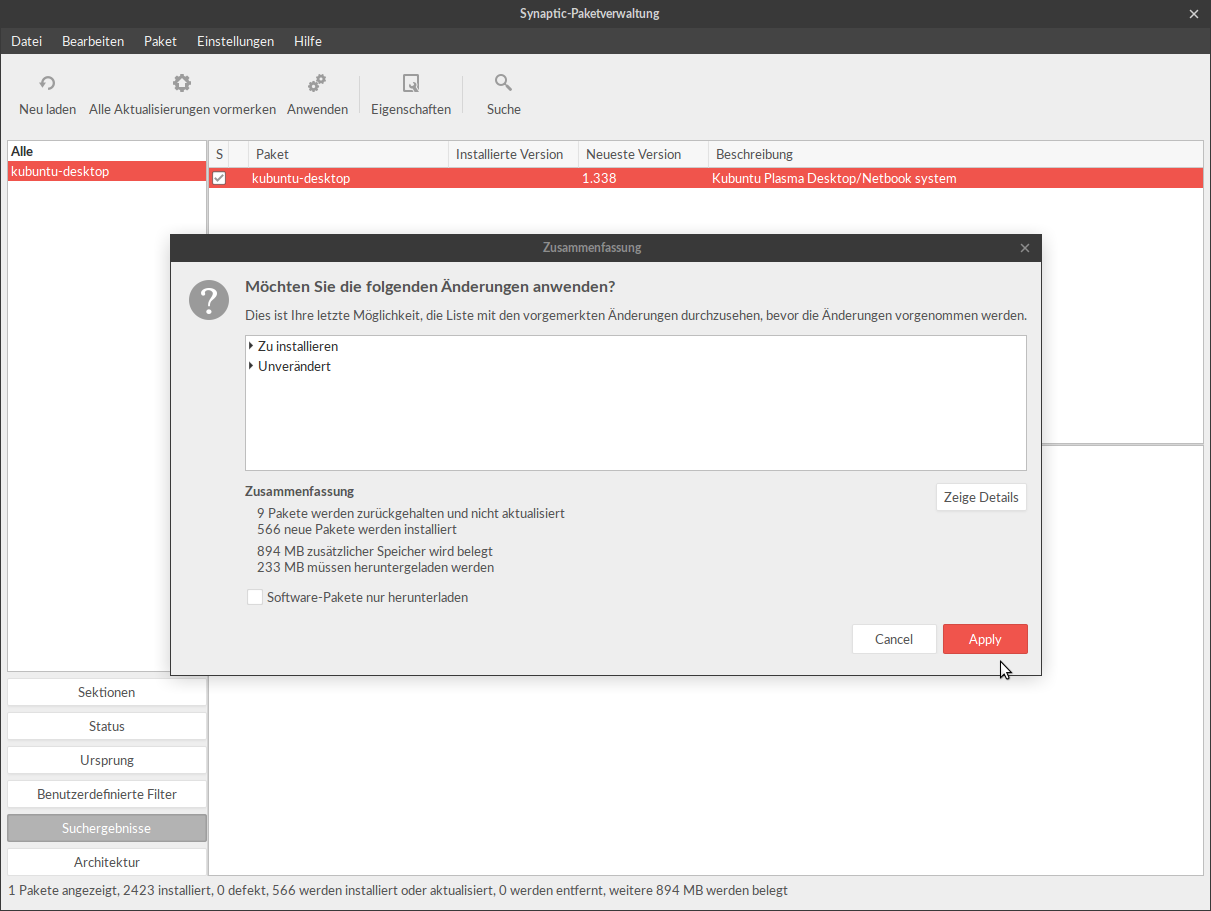Sort by the Paket column header

point(348,154)
